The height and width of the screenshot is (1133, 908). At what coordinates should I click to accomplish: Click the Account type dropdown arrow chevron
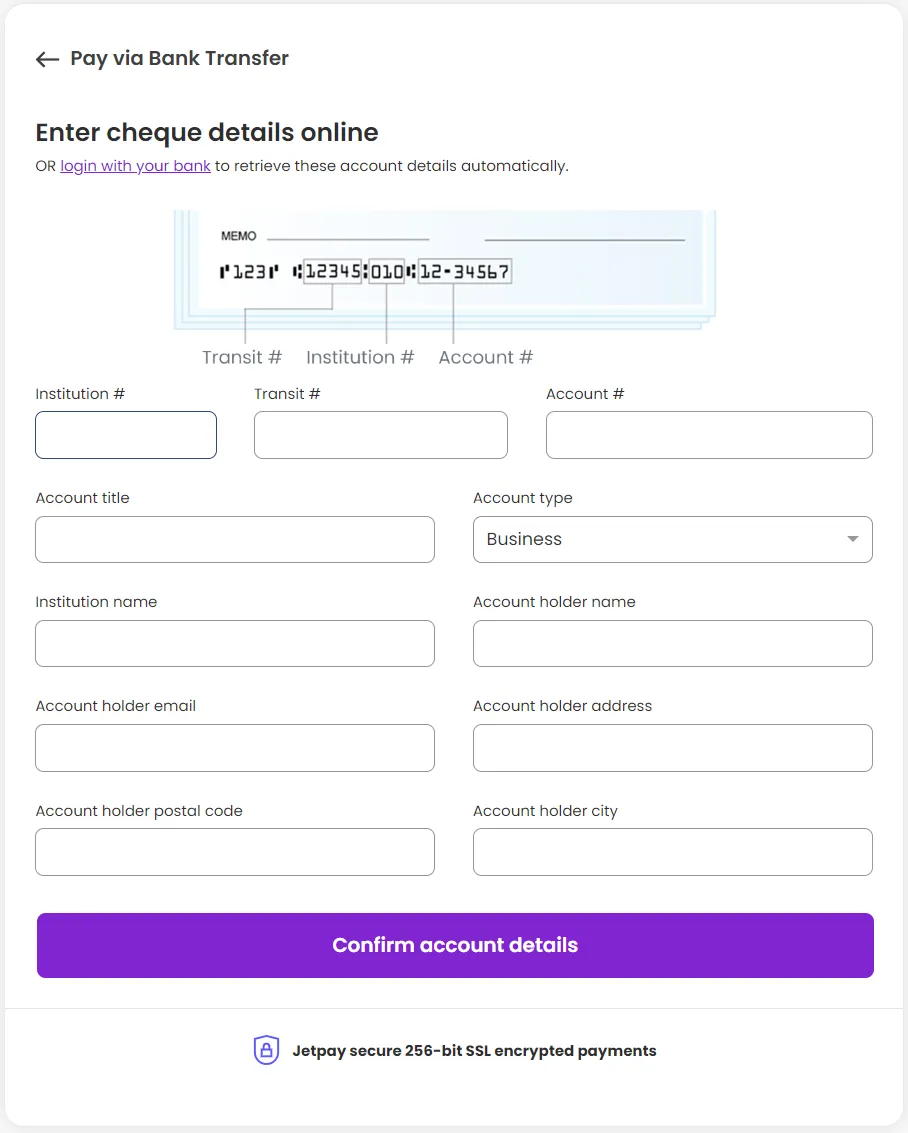click(853, 539)
